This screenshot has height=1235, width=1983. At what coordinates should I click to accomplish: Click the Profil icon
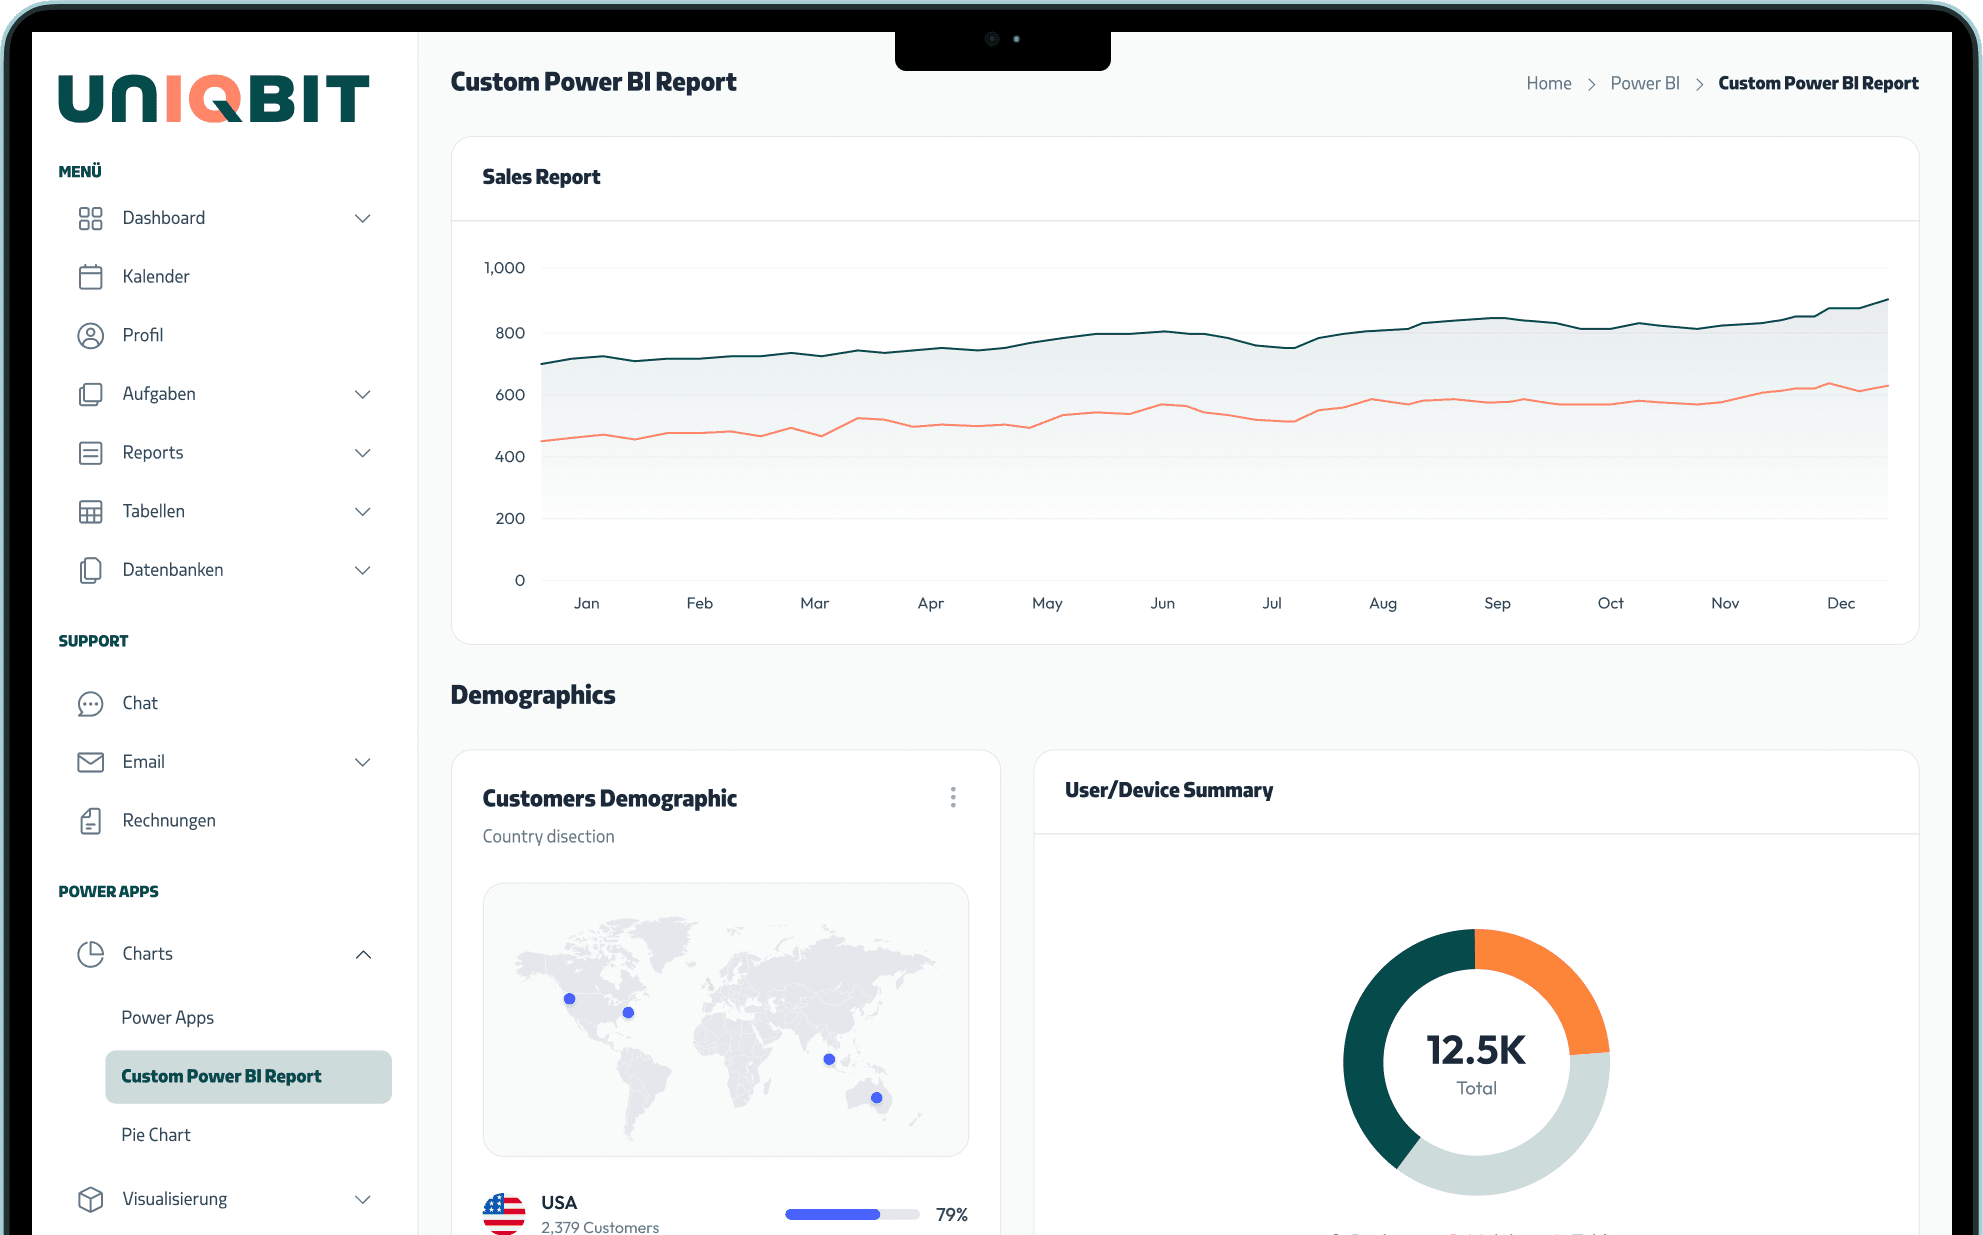(91, 335)
